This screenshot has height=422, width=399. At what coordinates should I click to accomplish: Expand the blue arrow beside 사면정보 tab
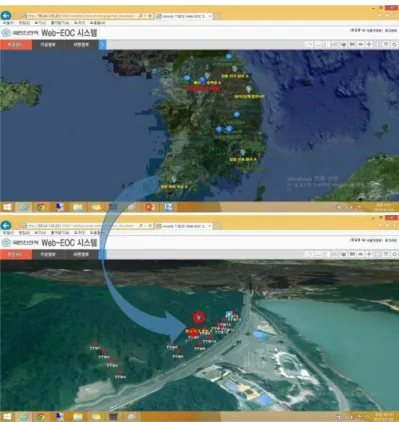pos(103,45)
